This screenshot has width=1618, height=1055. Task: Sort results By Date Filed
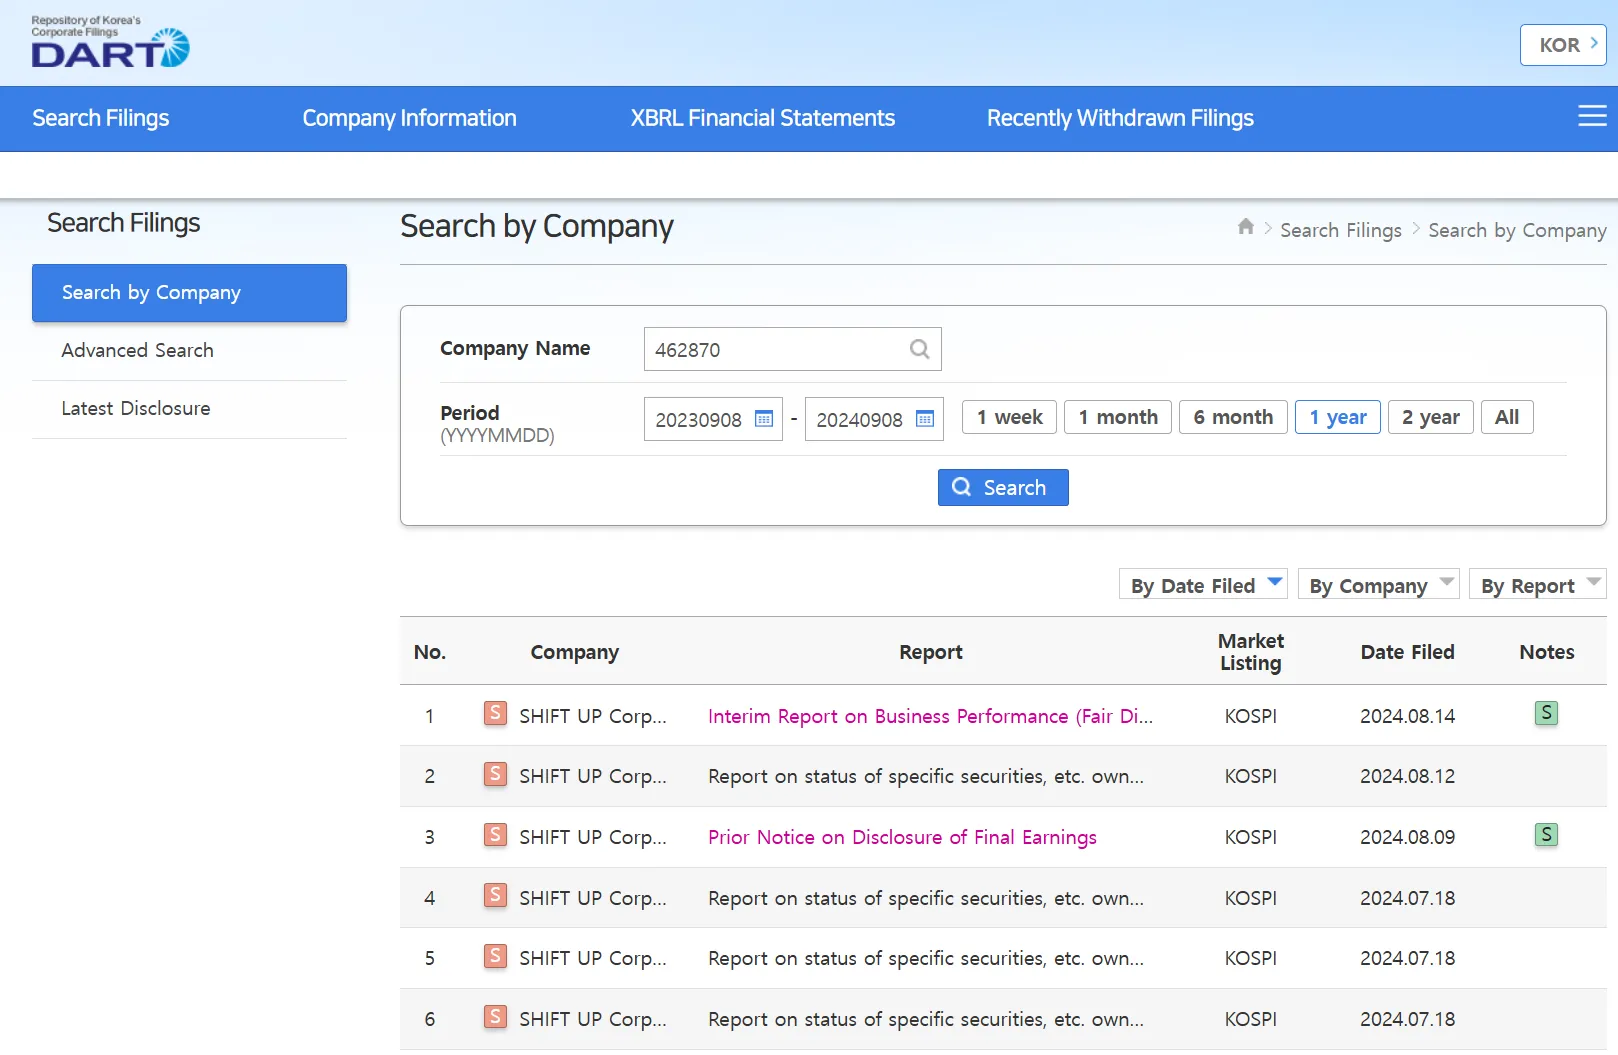(x=1203, y=585)
